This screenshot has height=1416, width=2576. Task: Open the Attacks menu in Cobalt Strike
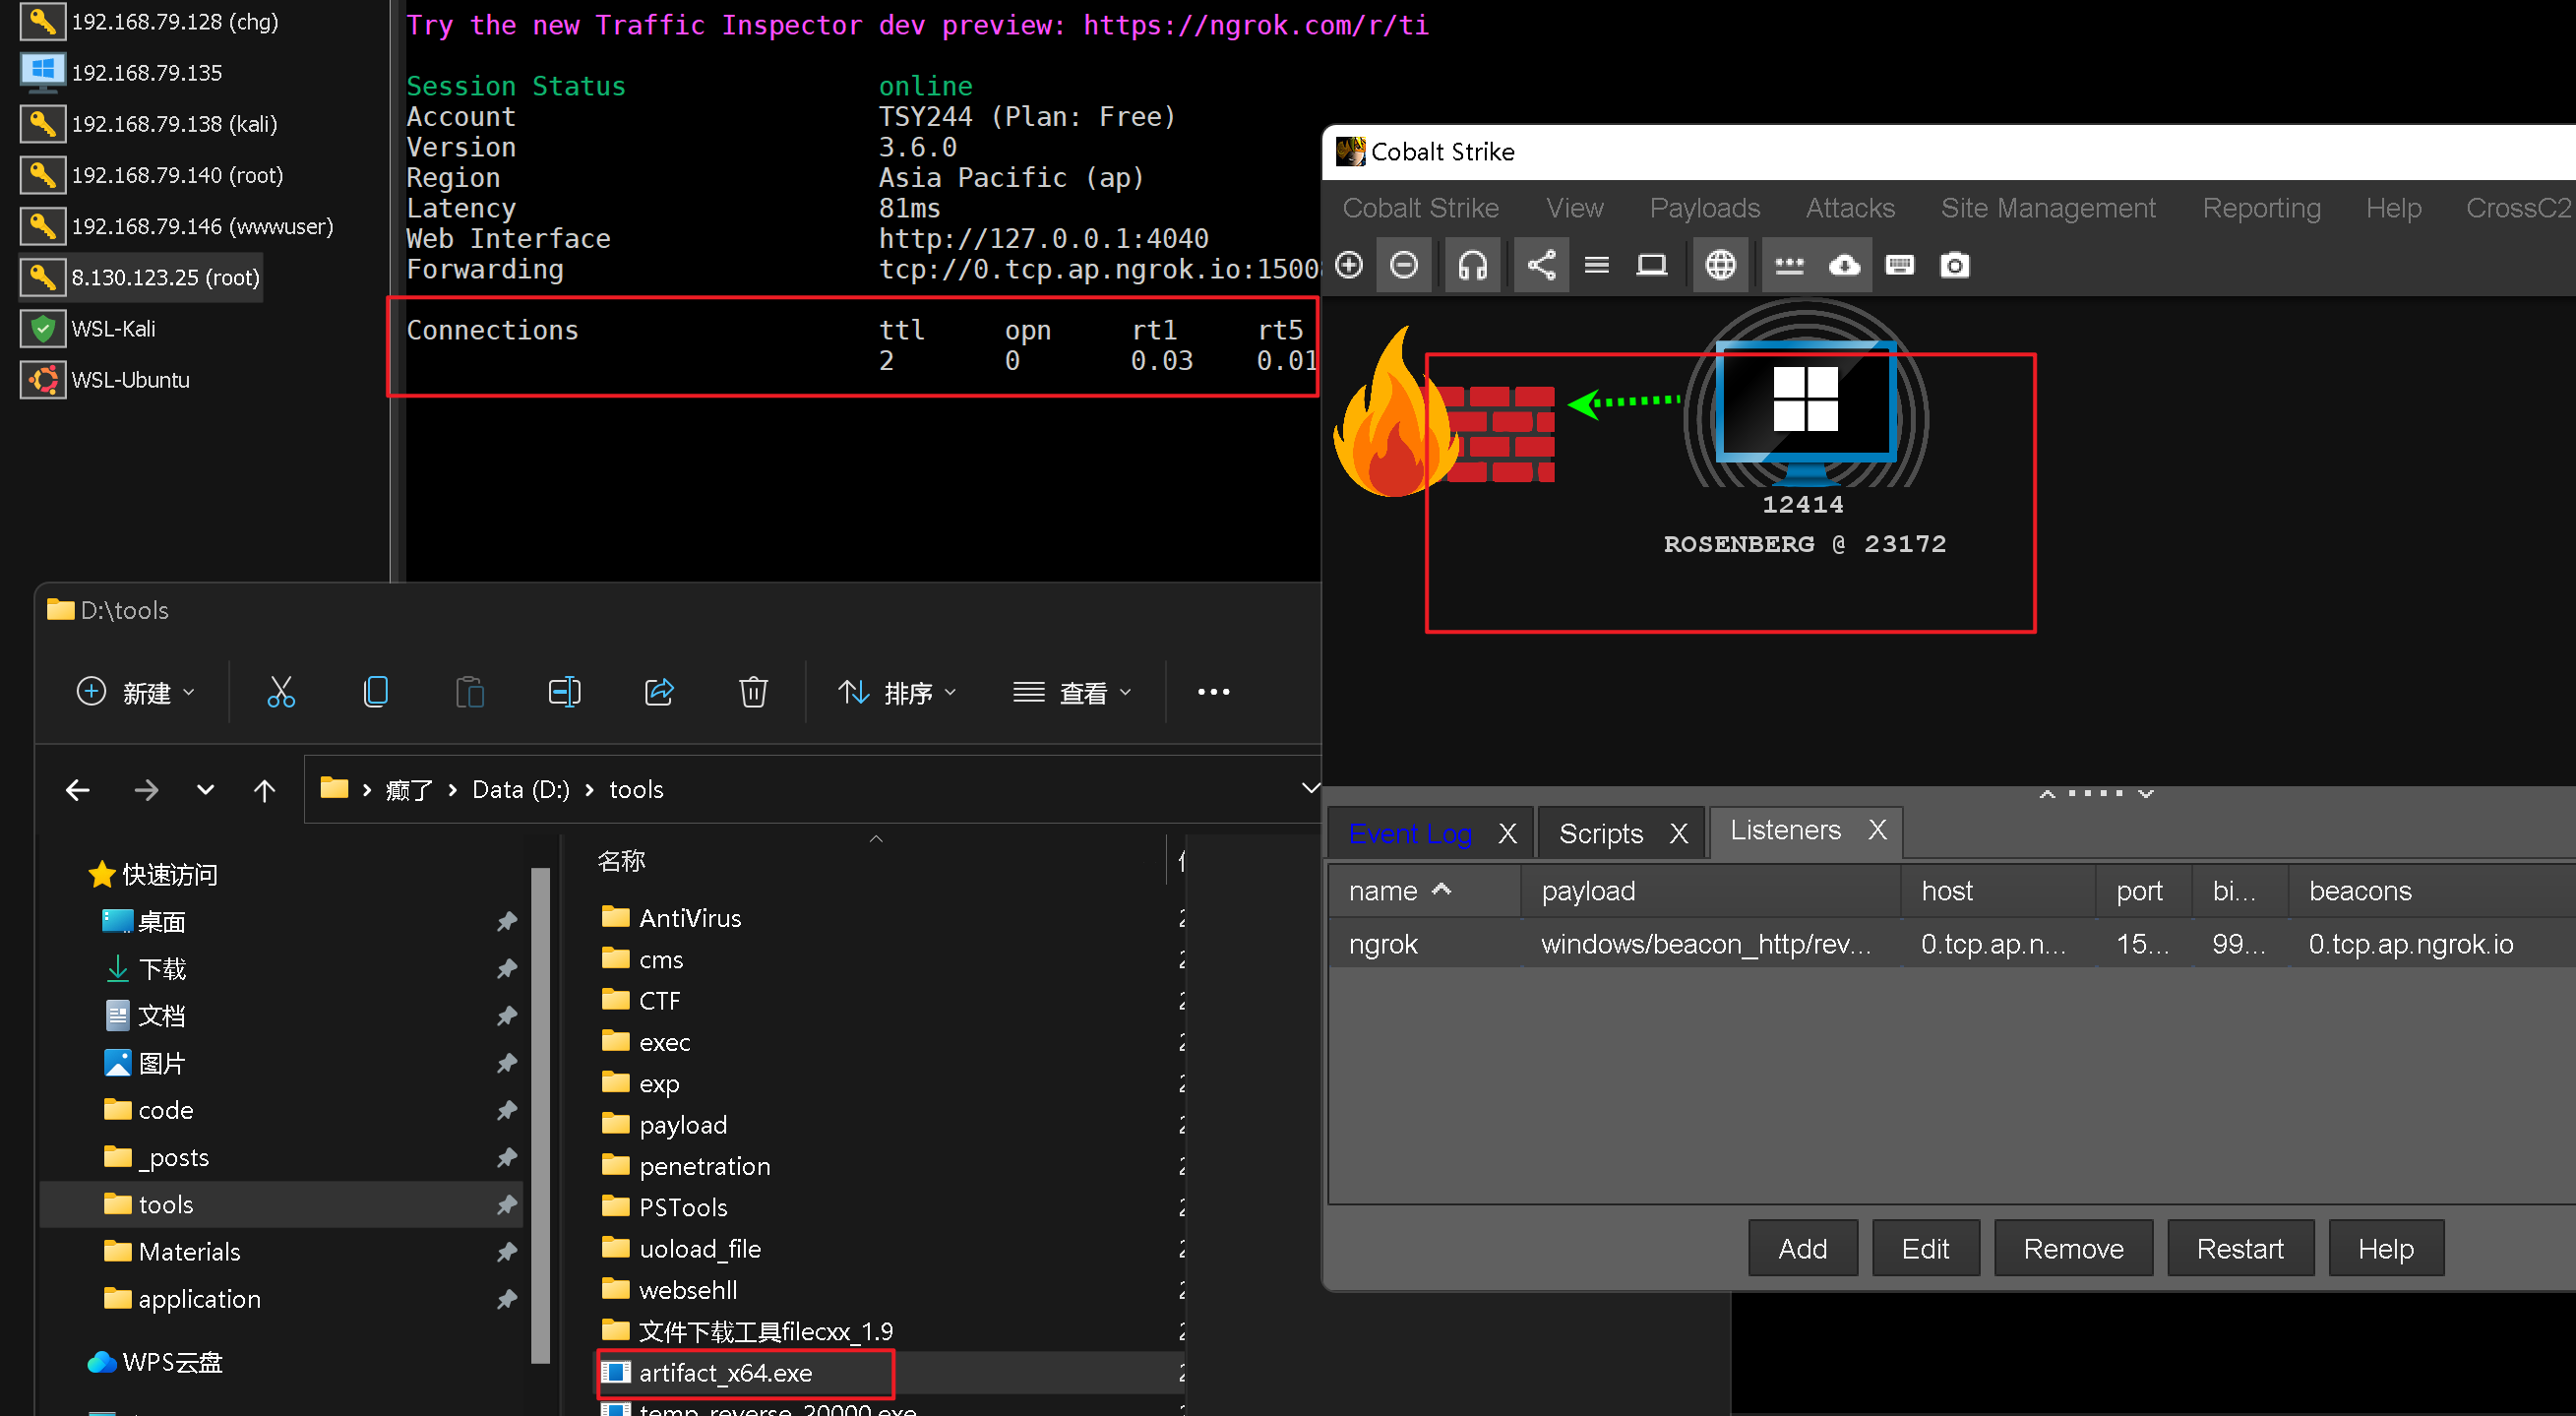point(1848,208)
